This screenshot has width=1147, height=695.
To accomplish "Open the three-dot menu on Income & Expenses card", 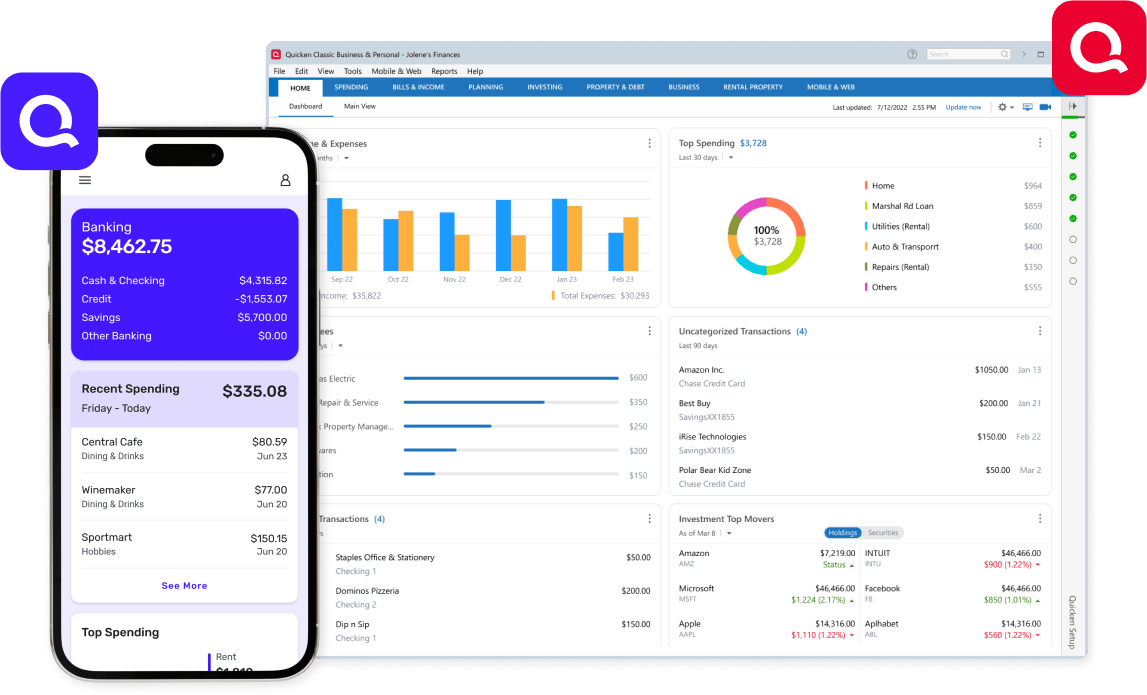I will click(x=650, y=143).
